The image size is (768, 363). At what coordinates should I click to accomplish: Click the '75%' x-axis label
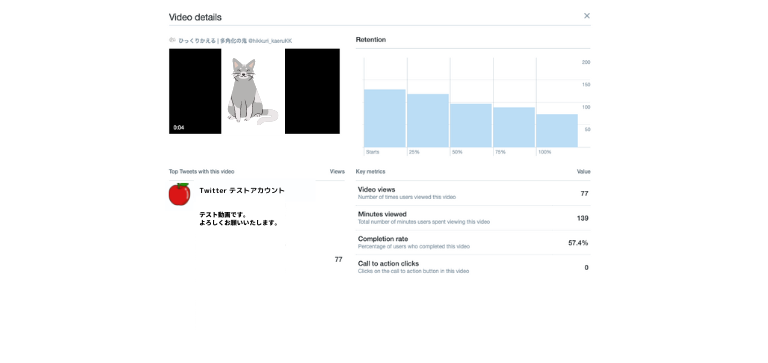pos(500,152)
